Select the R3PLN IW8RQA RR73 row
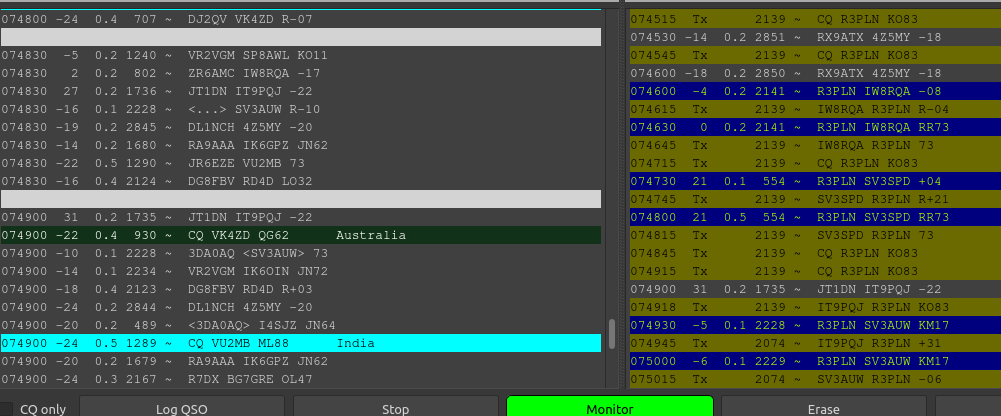Viewport: 1001px width, 416px height. (815, 127)
